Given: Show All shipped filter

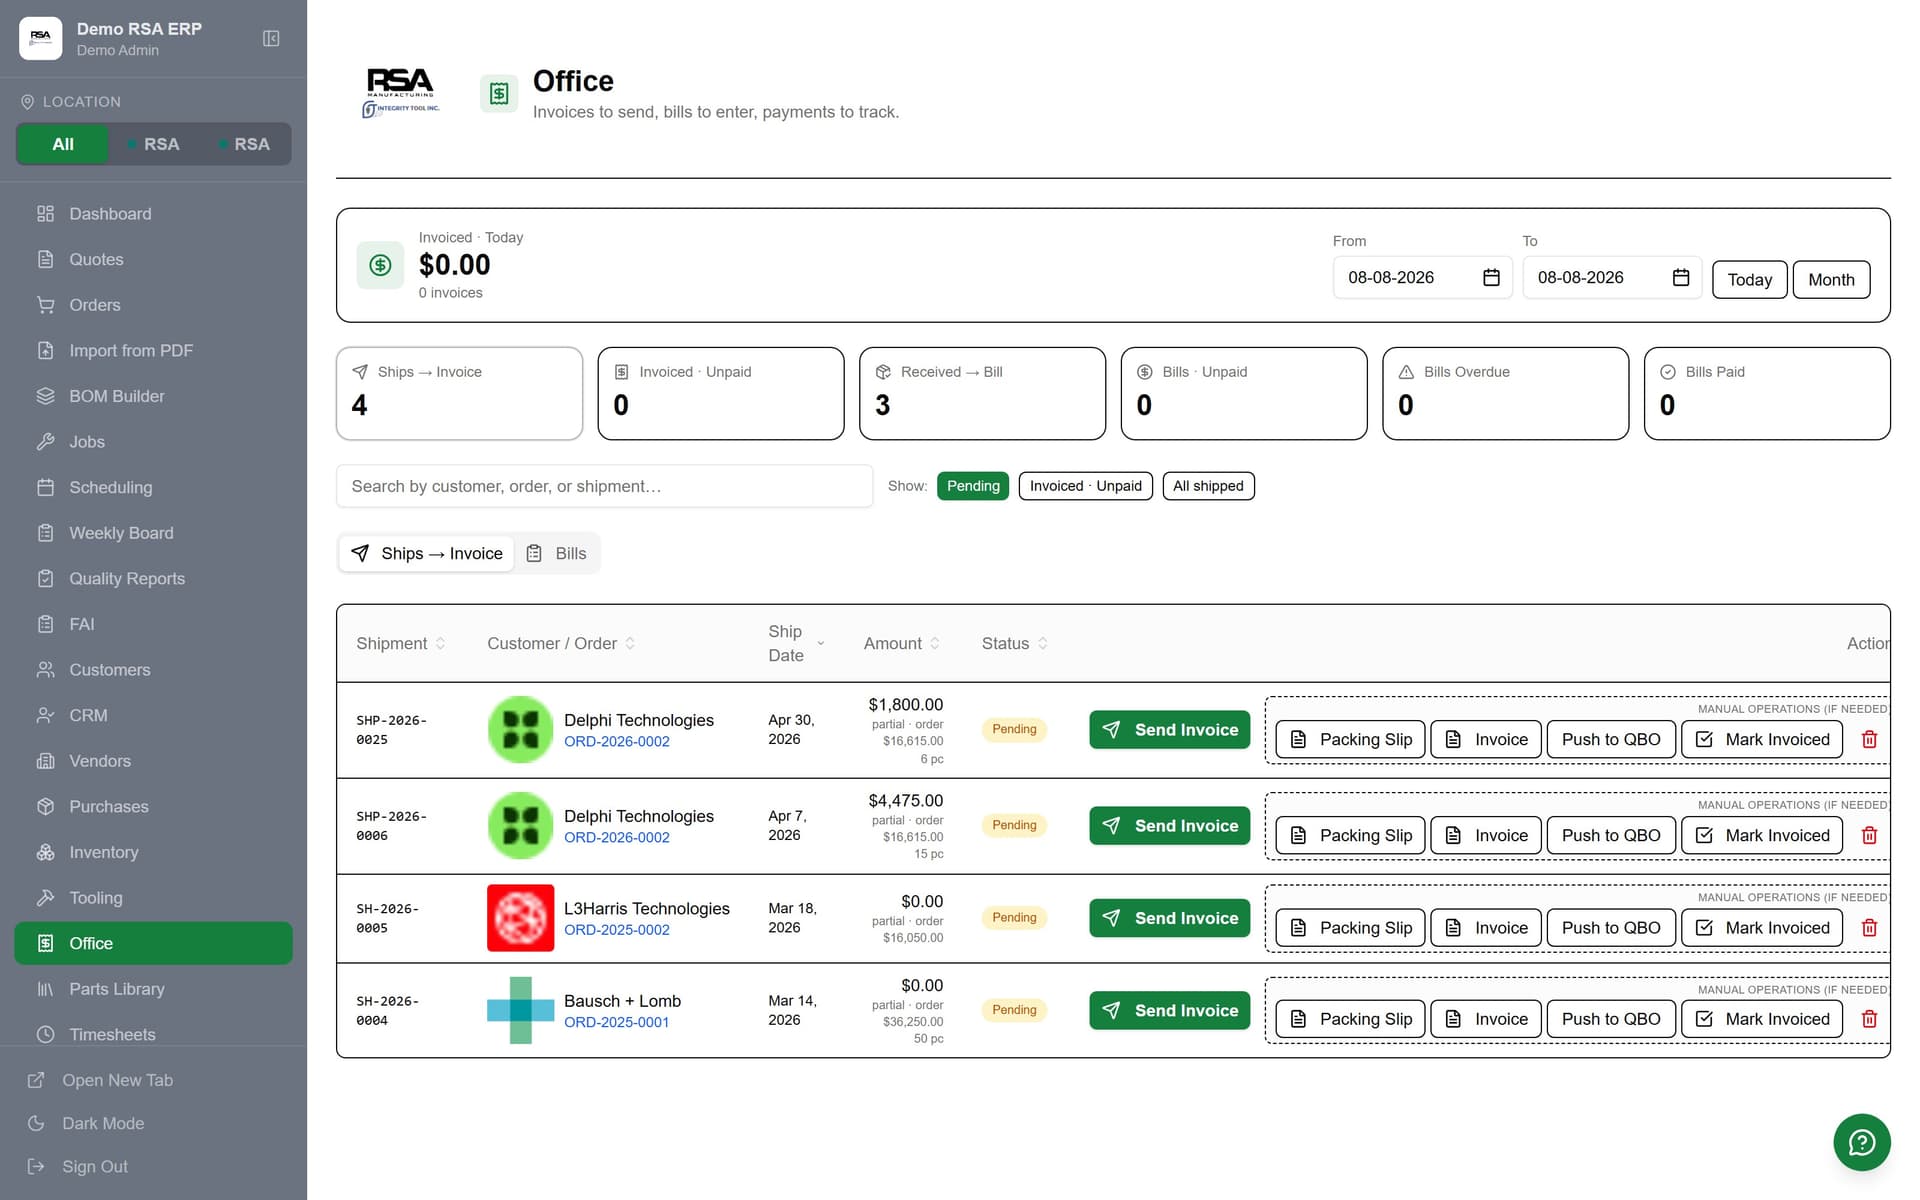Looking at the screenshot, I should 1208,486.
